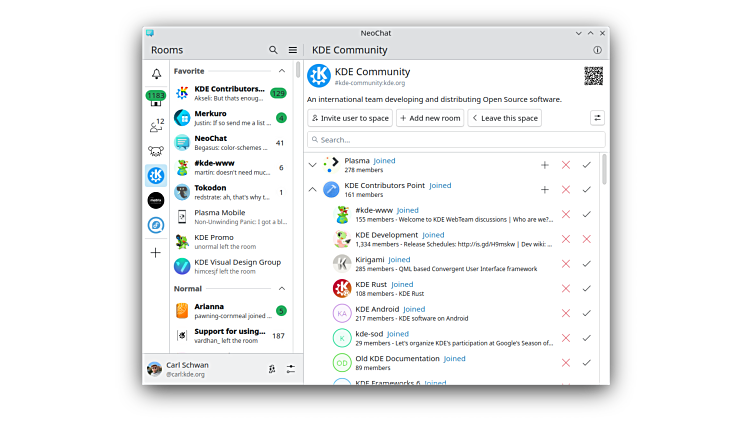Expand the Plasma space in the list
This screenshot has width=752, height=423.
[313, 165]
